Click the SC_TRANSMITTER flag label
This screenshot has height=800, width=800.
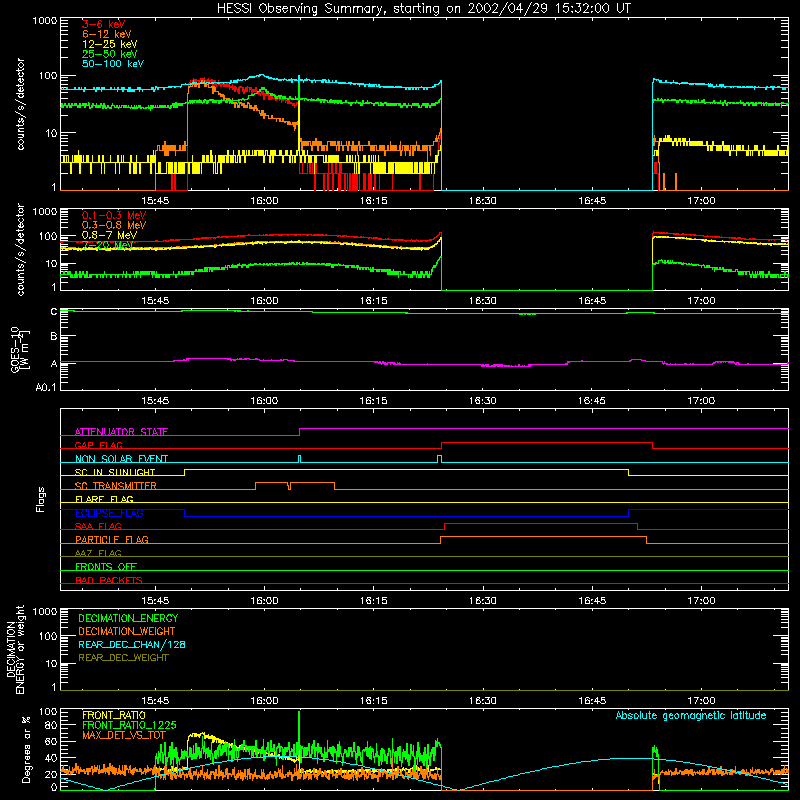pyautogui.click(x=116, y=486)
